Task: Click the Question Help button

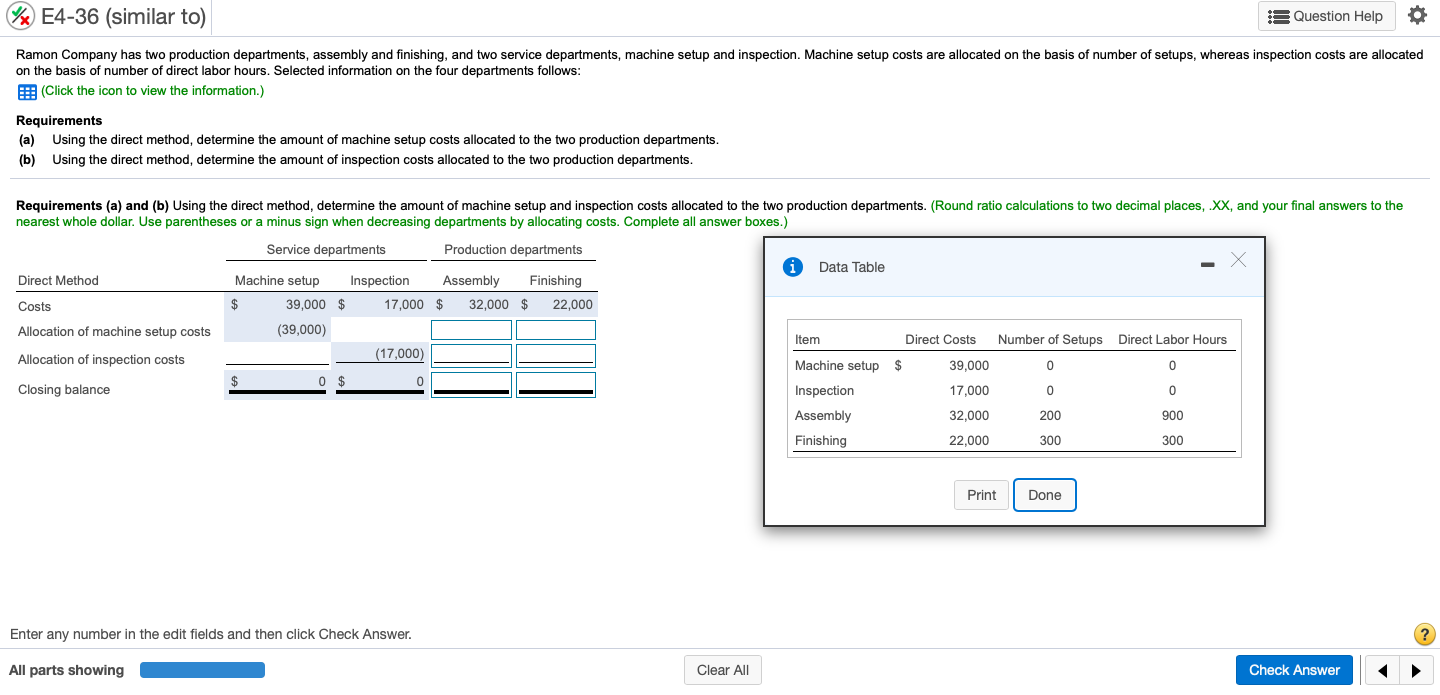Action: tap(1326, 16)
